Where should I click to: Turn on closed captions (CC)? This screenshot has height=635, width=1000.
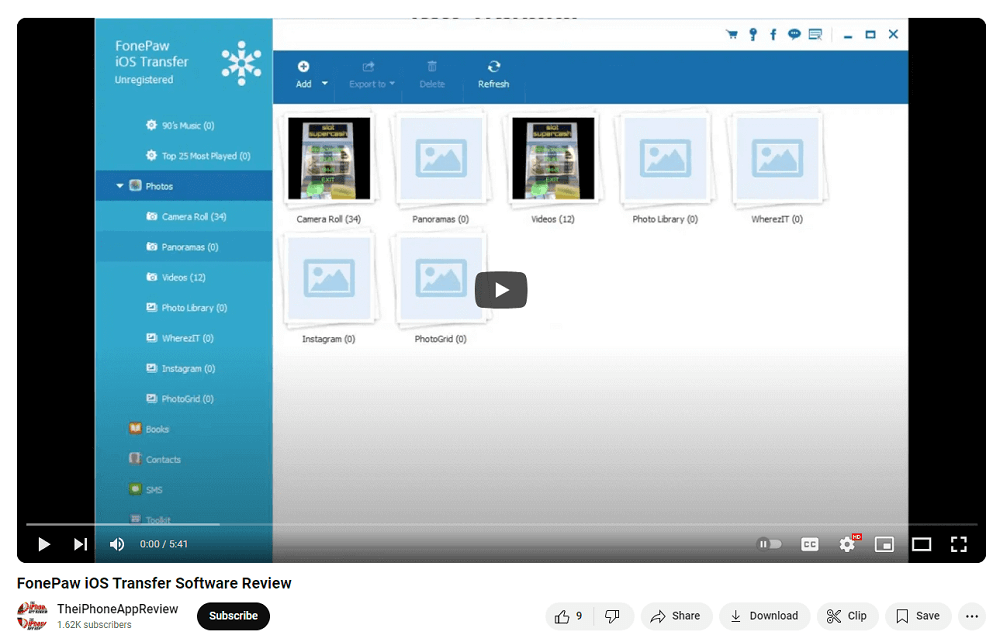809,544
